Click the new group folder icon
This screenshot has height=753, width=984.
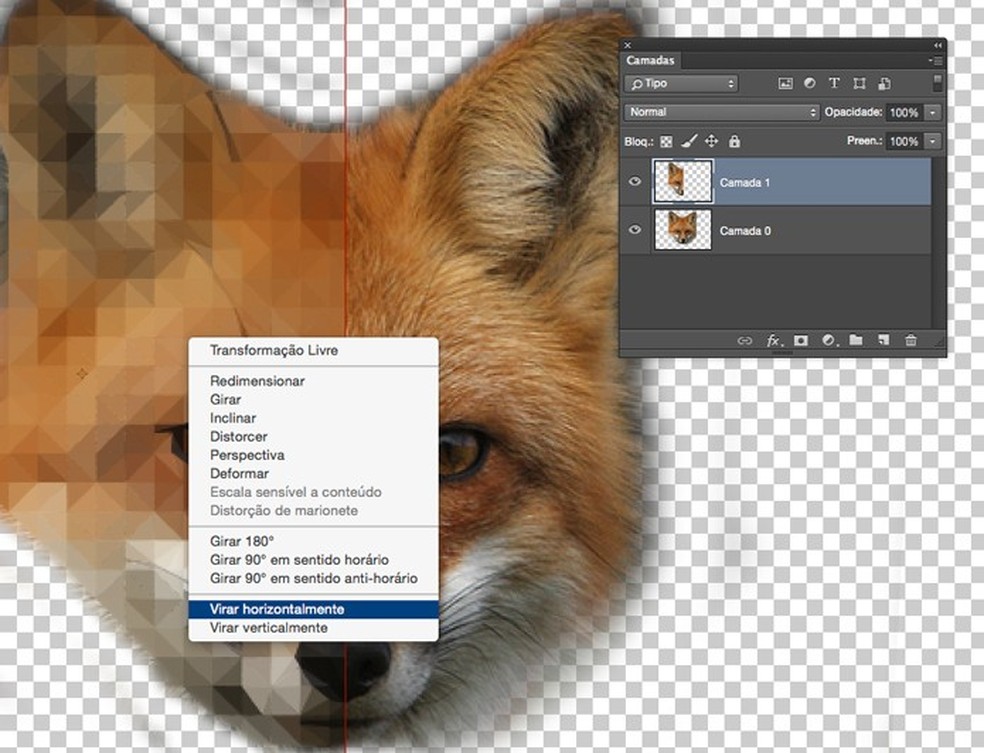(x=856, y=341)
